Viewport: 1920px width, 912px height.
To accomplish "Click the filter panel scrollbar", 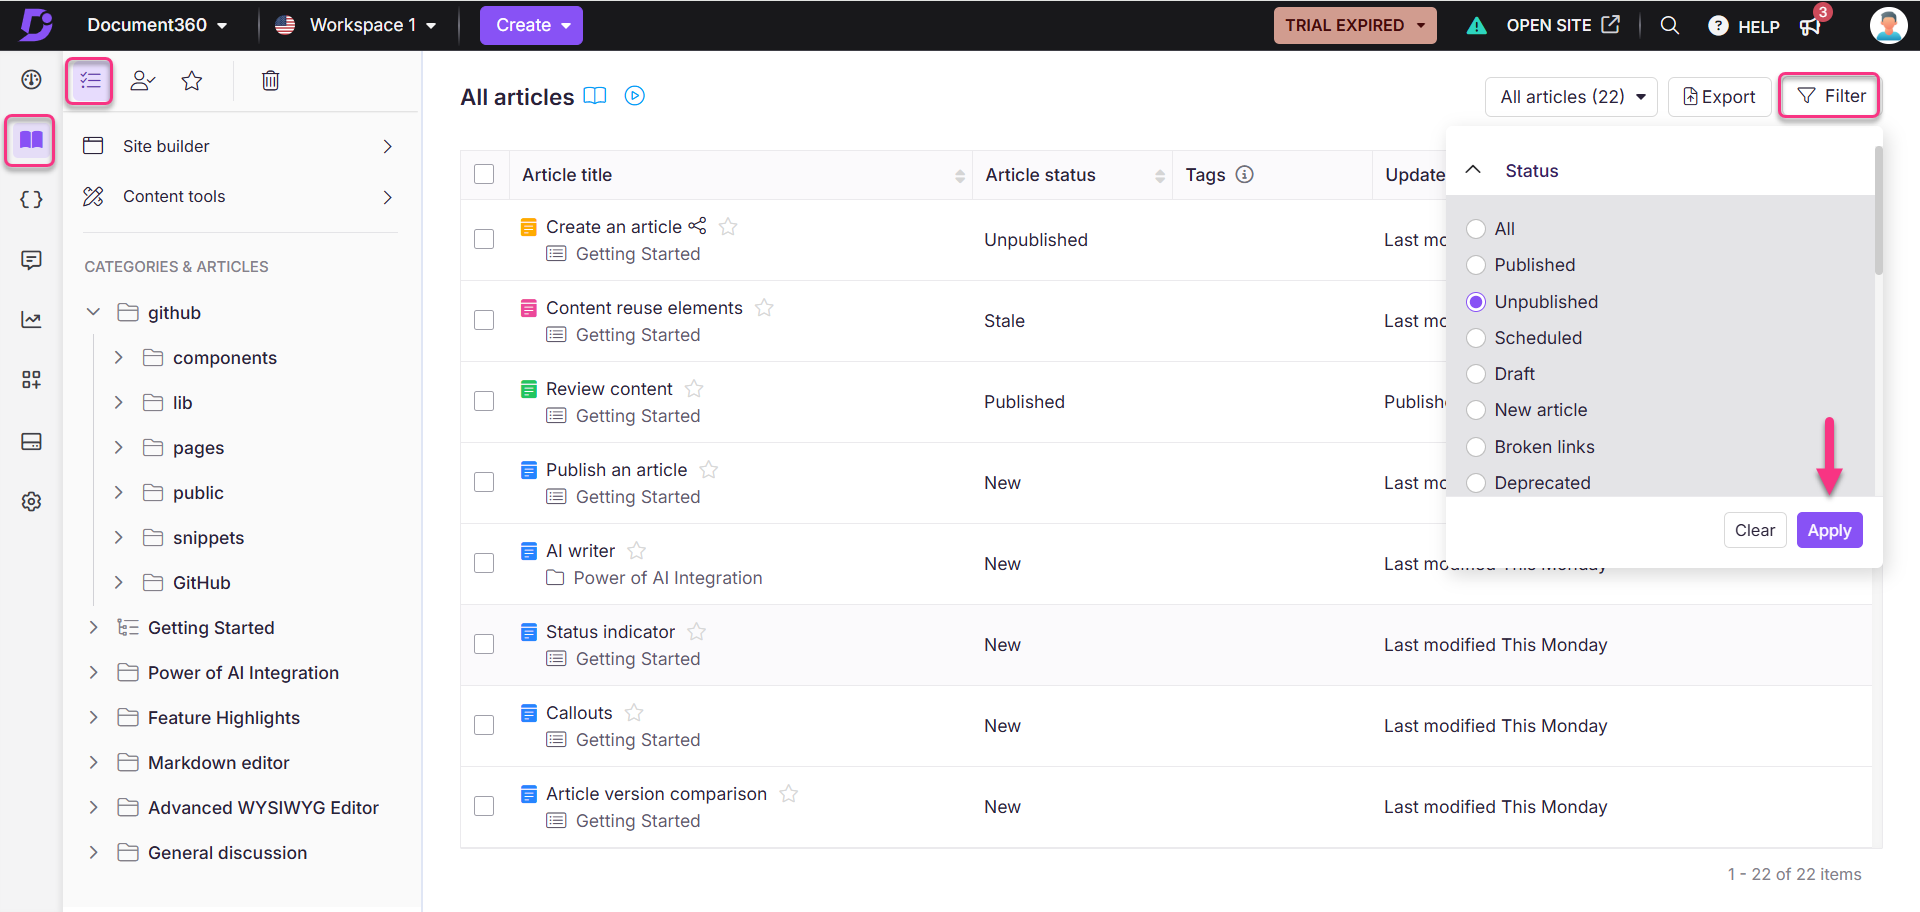I will (x=1878, y=210).
